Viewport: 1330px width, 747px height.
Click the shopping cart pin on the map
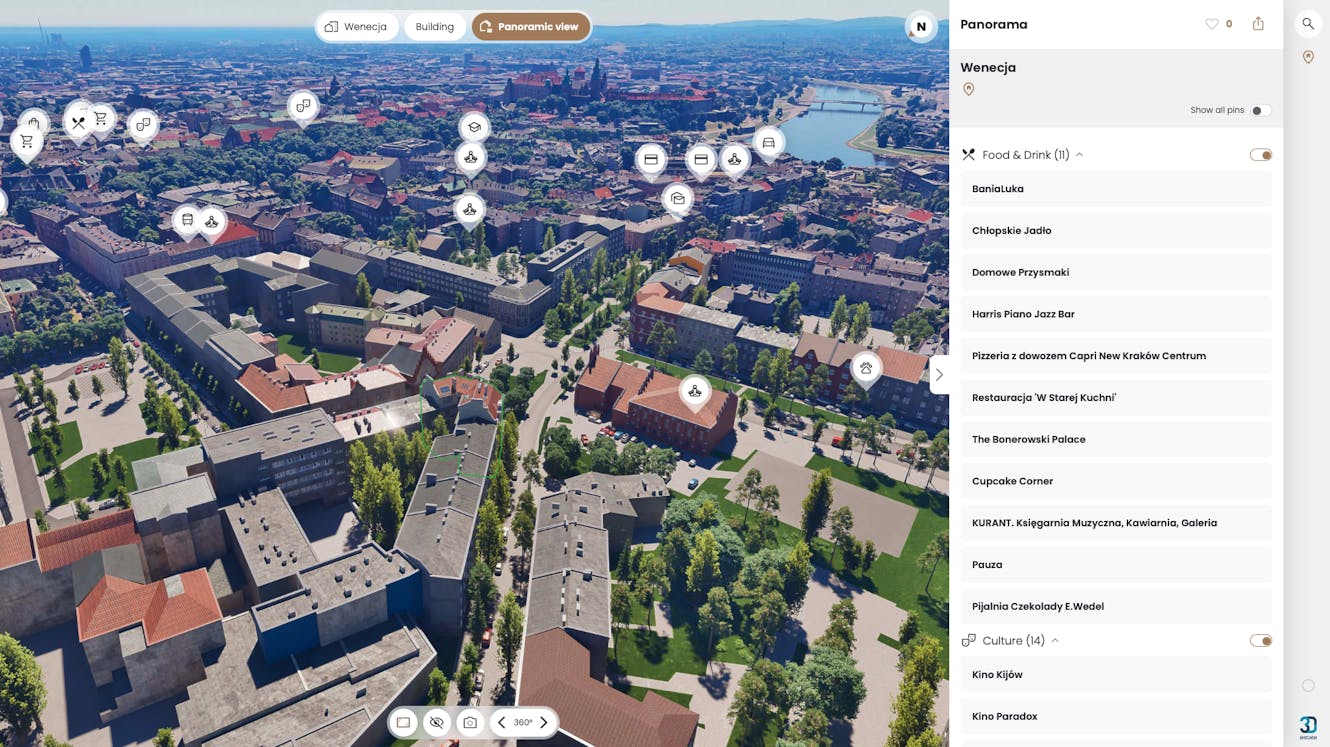pyautogui.click(x=26, y=141)
